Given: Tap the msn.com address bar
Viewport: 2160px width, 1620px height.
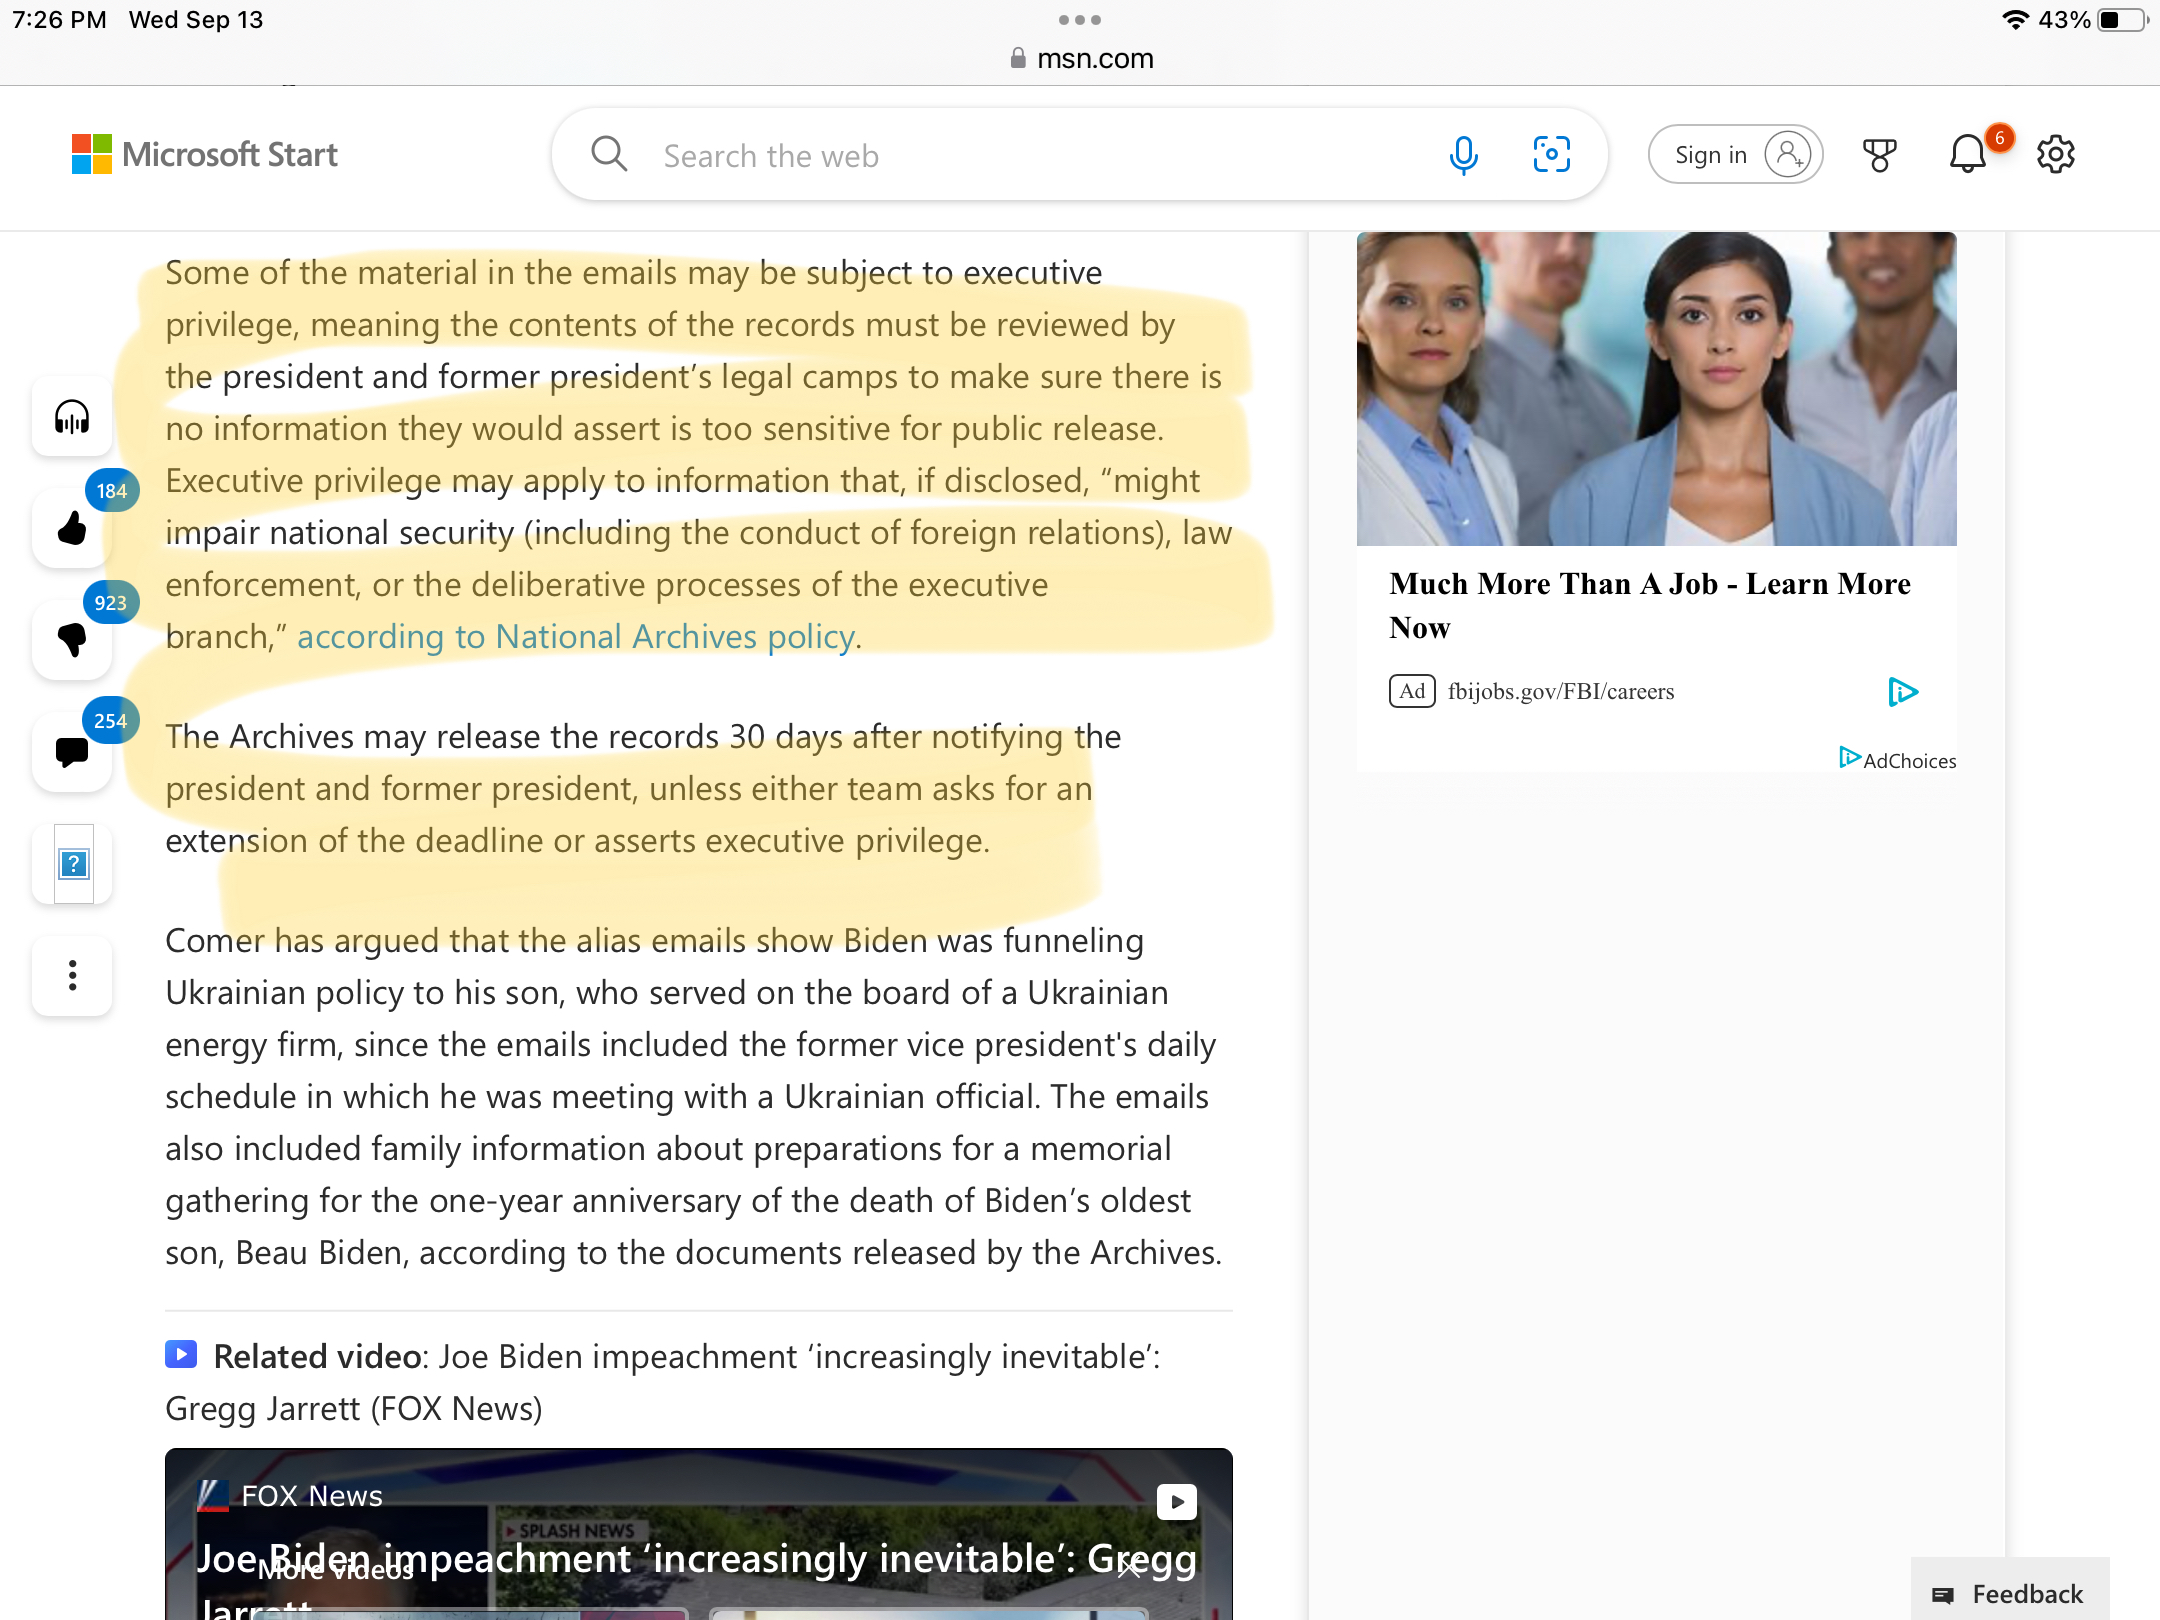Looking at the screenshot, I should coord(1080,58).
